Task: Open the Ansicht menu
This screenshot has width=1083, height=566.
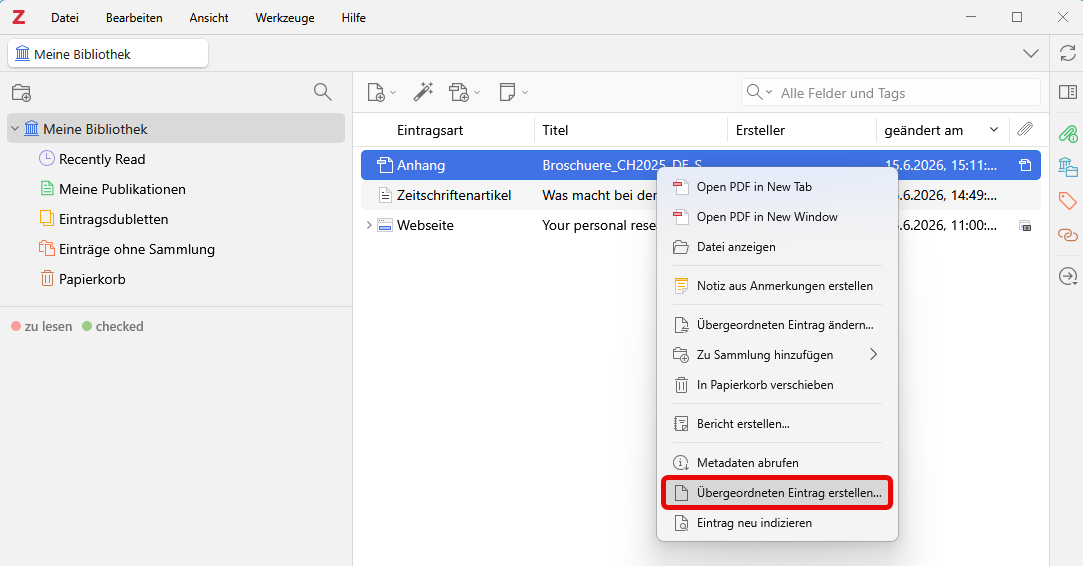Action: (x=209, y=18)
